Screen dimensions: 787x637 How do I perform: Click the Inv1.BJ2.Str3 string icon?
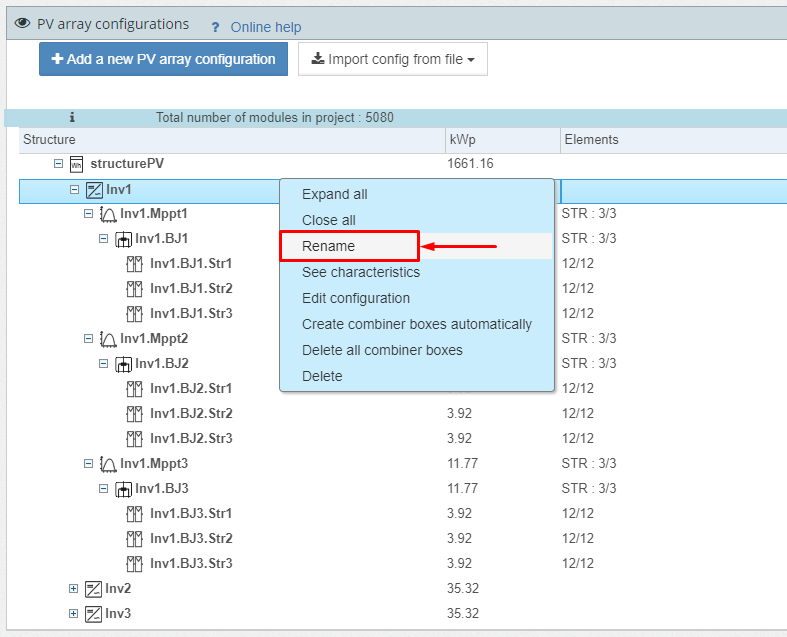coord(135,439)
